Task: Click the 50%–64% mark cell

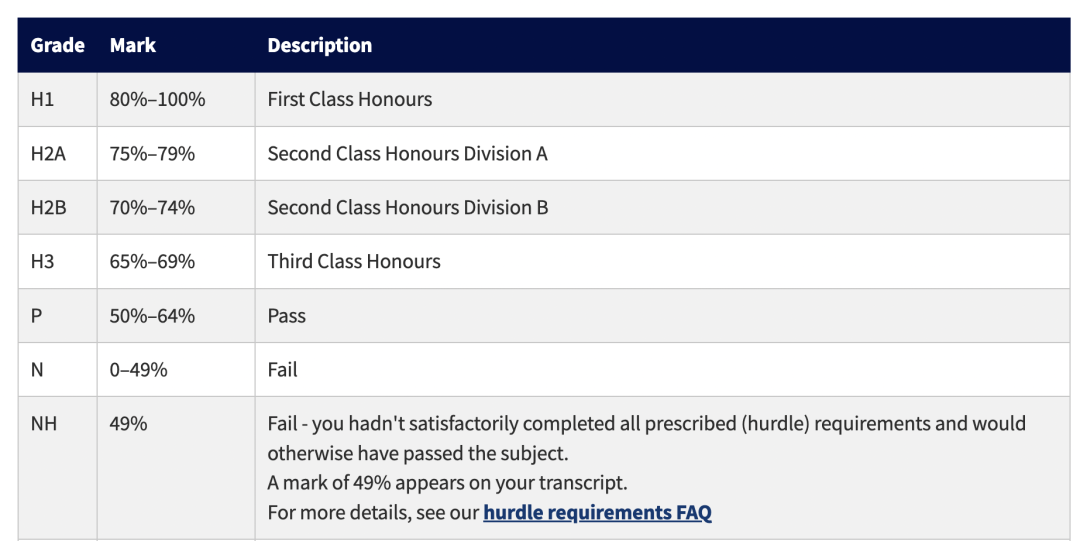Action: (176, 316)
